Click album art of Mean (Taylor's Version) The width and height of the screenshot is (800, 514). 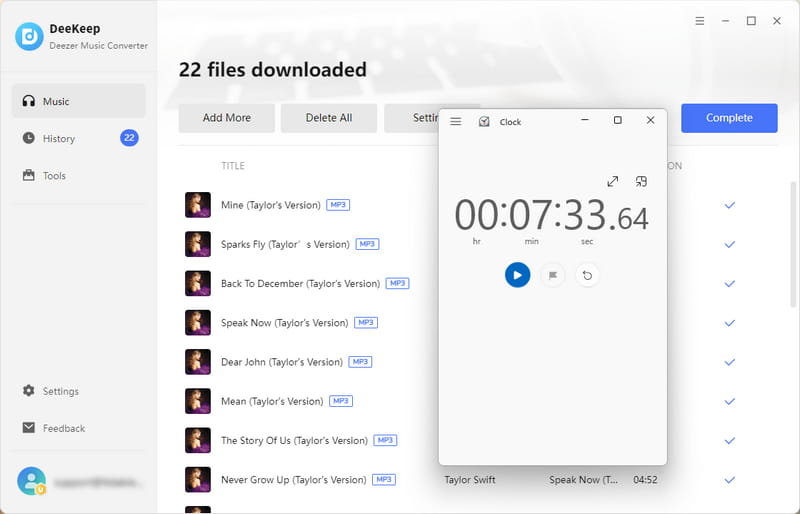click(x=198, y=401)
